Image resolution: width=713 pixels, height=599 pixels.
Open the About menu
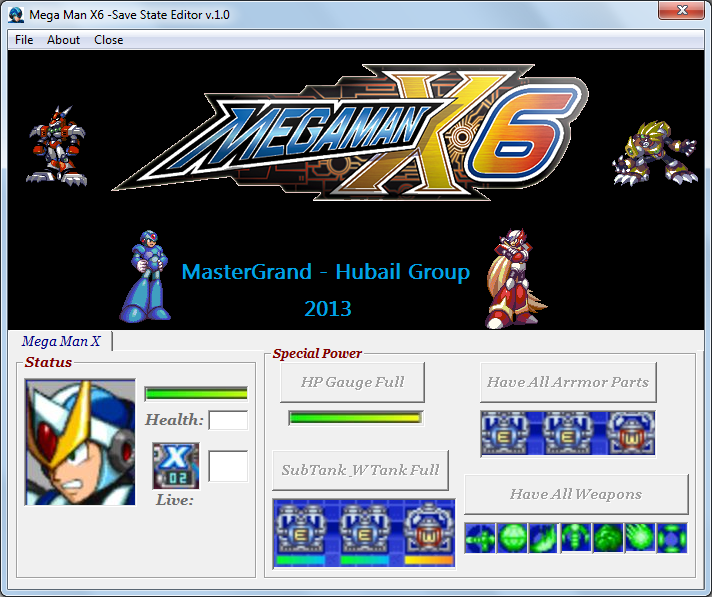(63, 40)
